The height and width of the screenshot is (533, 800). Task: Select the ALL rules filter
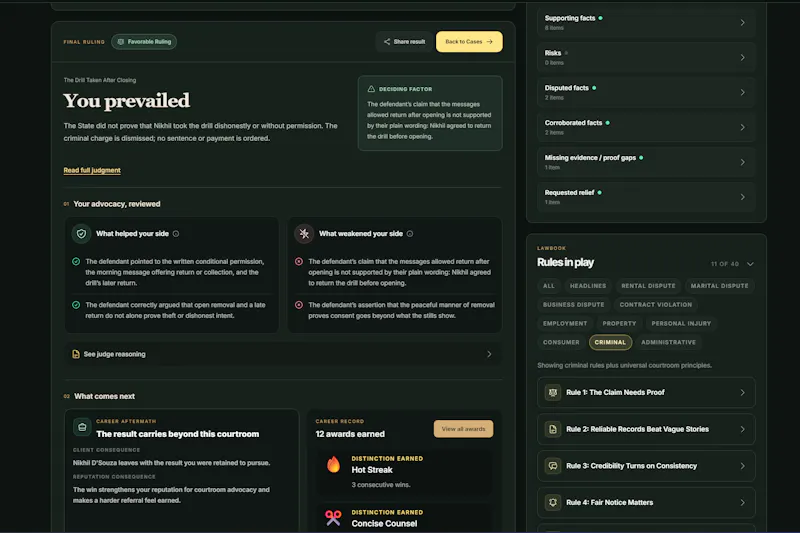click(x=548, y=286)
